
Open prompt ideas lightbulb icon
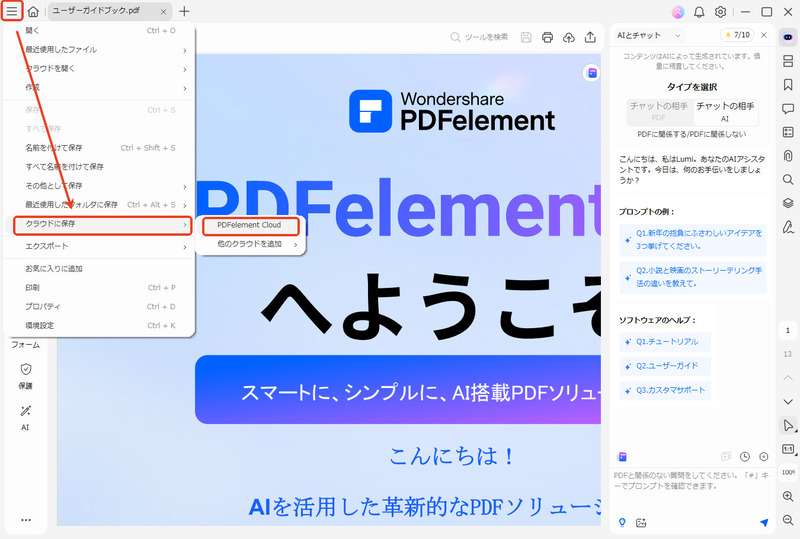[622, 522]
